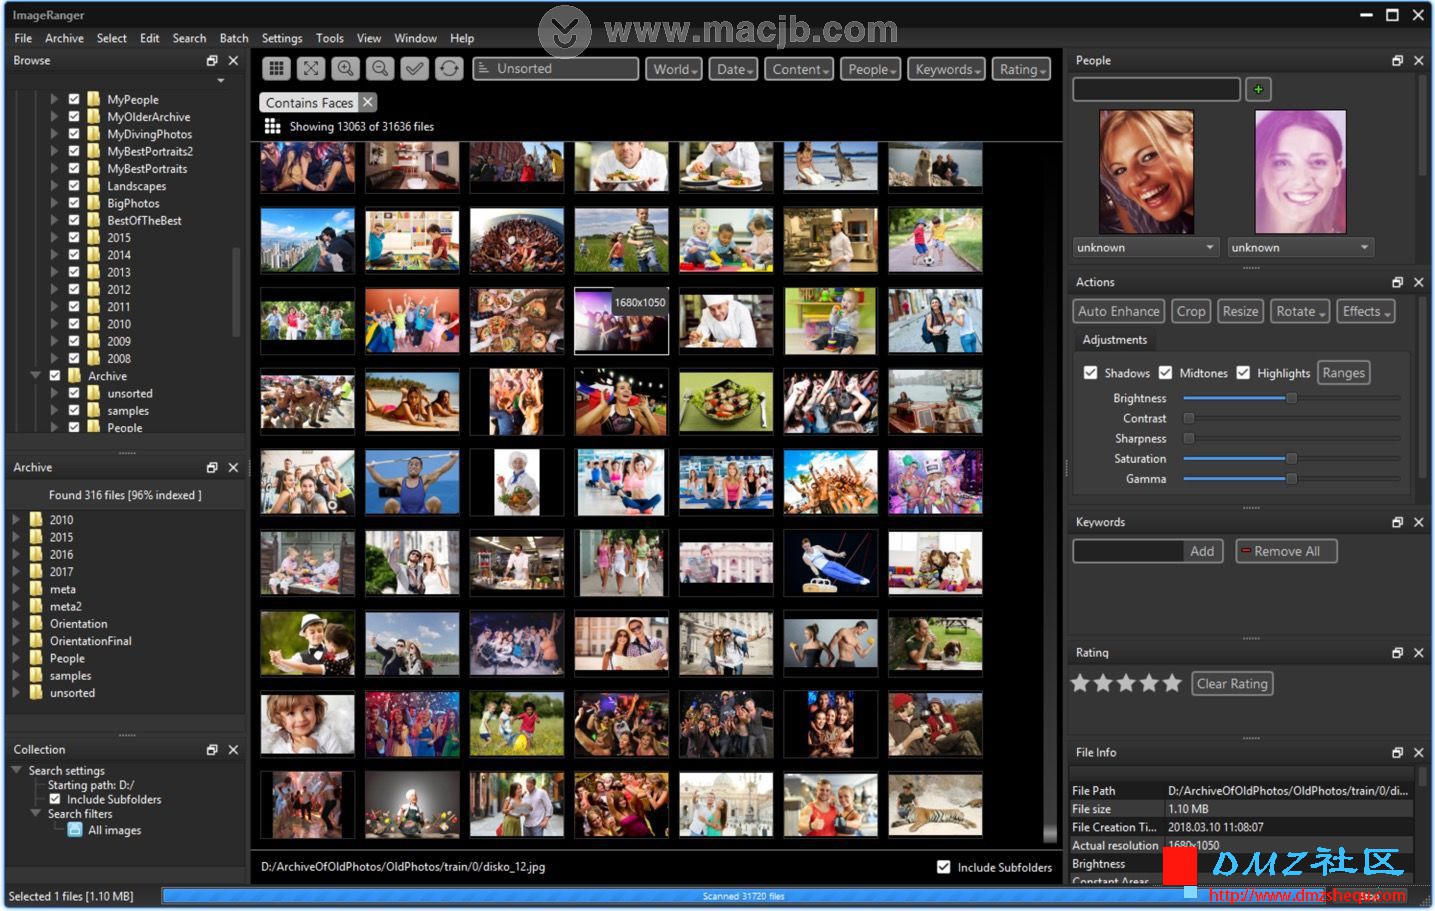Open the Keywords filter dropdown
The height and width of the screenshot is (911, 1435).
(x=947, y=69)
